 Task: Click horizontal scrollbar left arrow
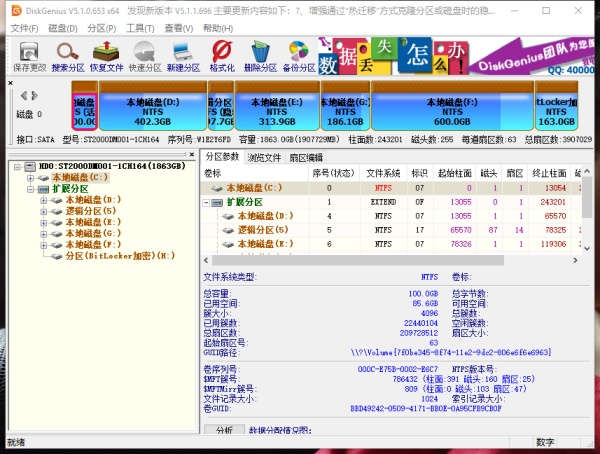pos(206,260)
